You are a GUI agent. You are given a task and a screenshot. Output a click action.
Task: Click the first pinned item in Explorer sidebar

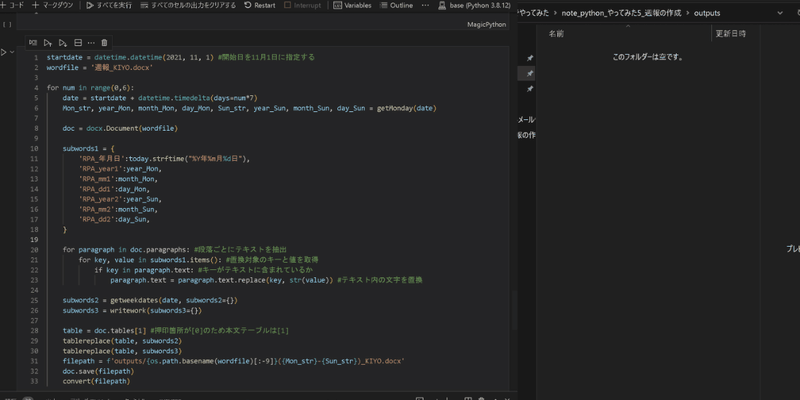tap(530, 59)
